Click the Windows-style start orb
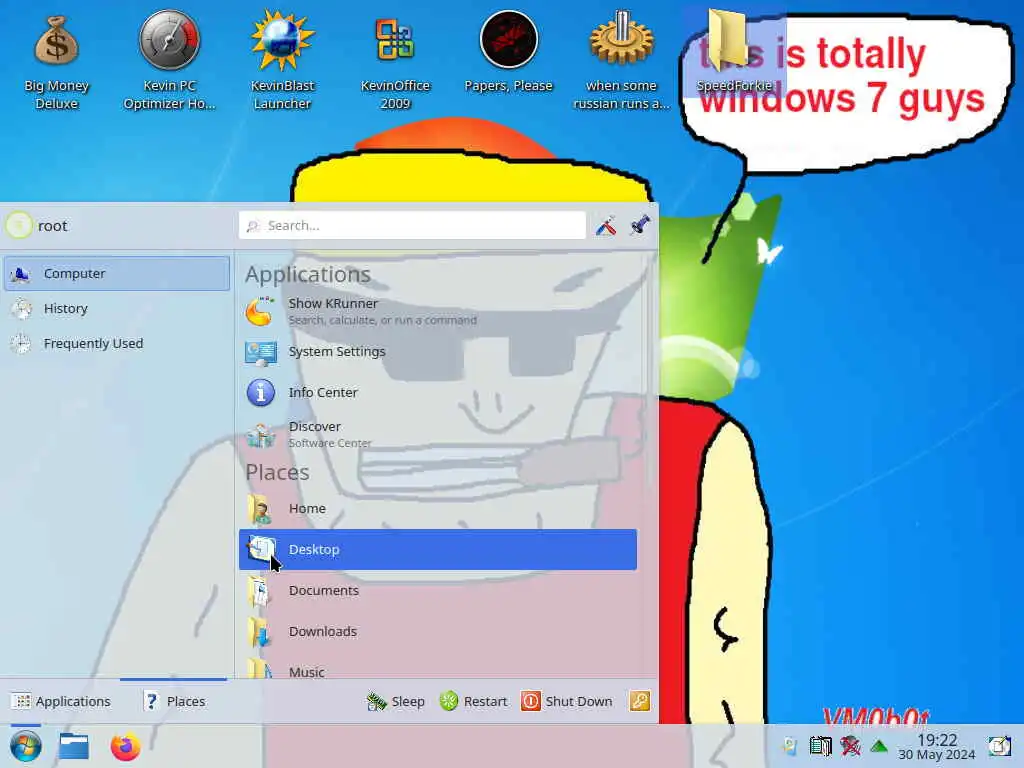Viewport: 1024px width, 768px height. pos(25,746)
